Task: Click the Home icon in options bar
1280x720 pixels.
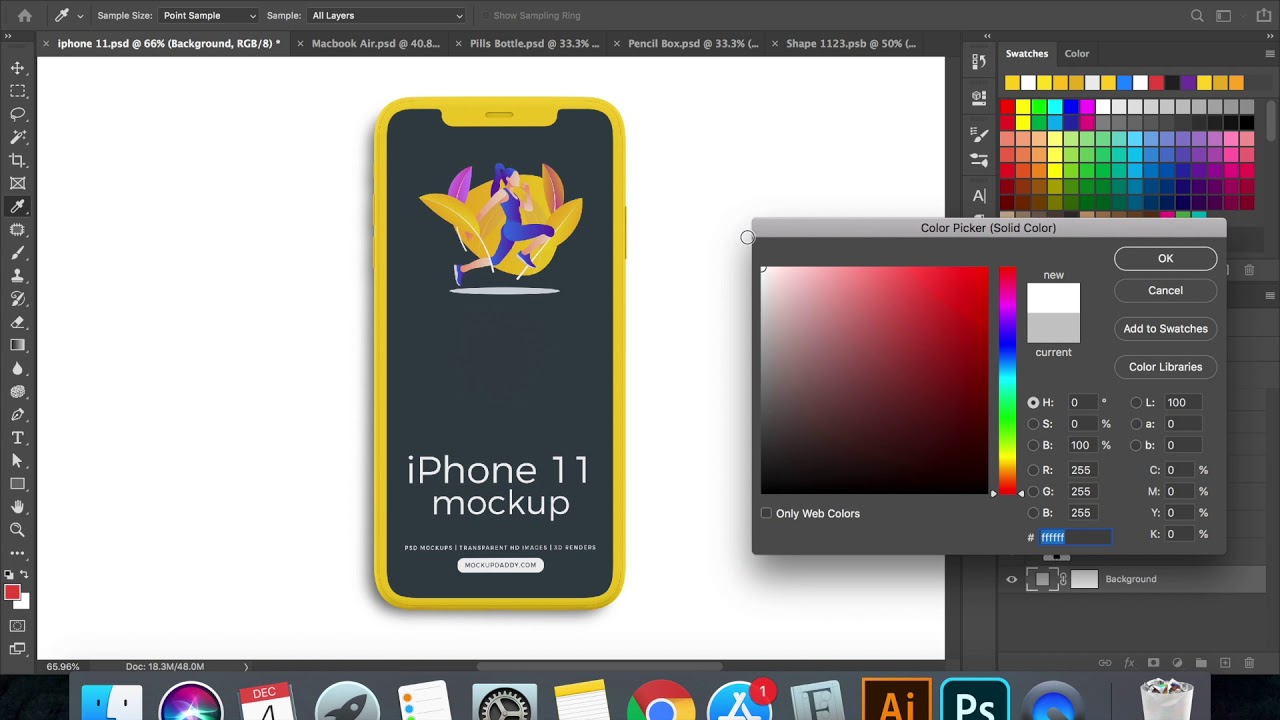Action: point(24,16)
